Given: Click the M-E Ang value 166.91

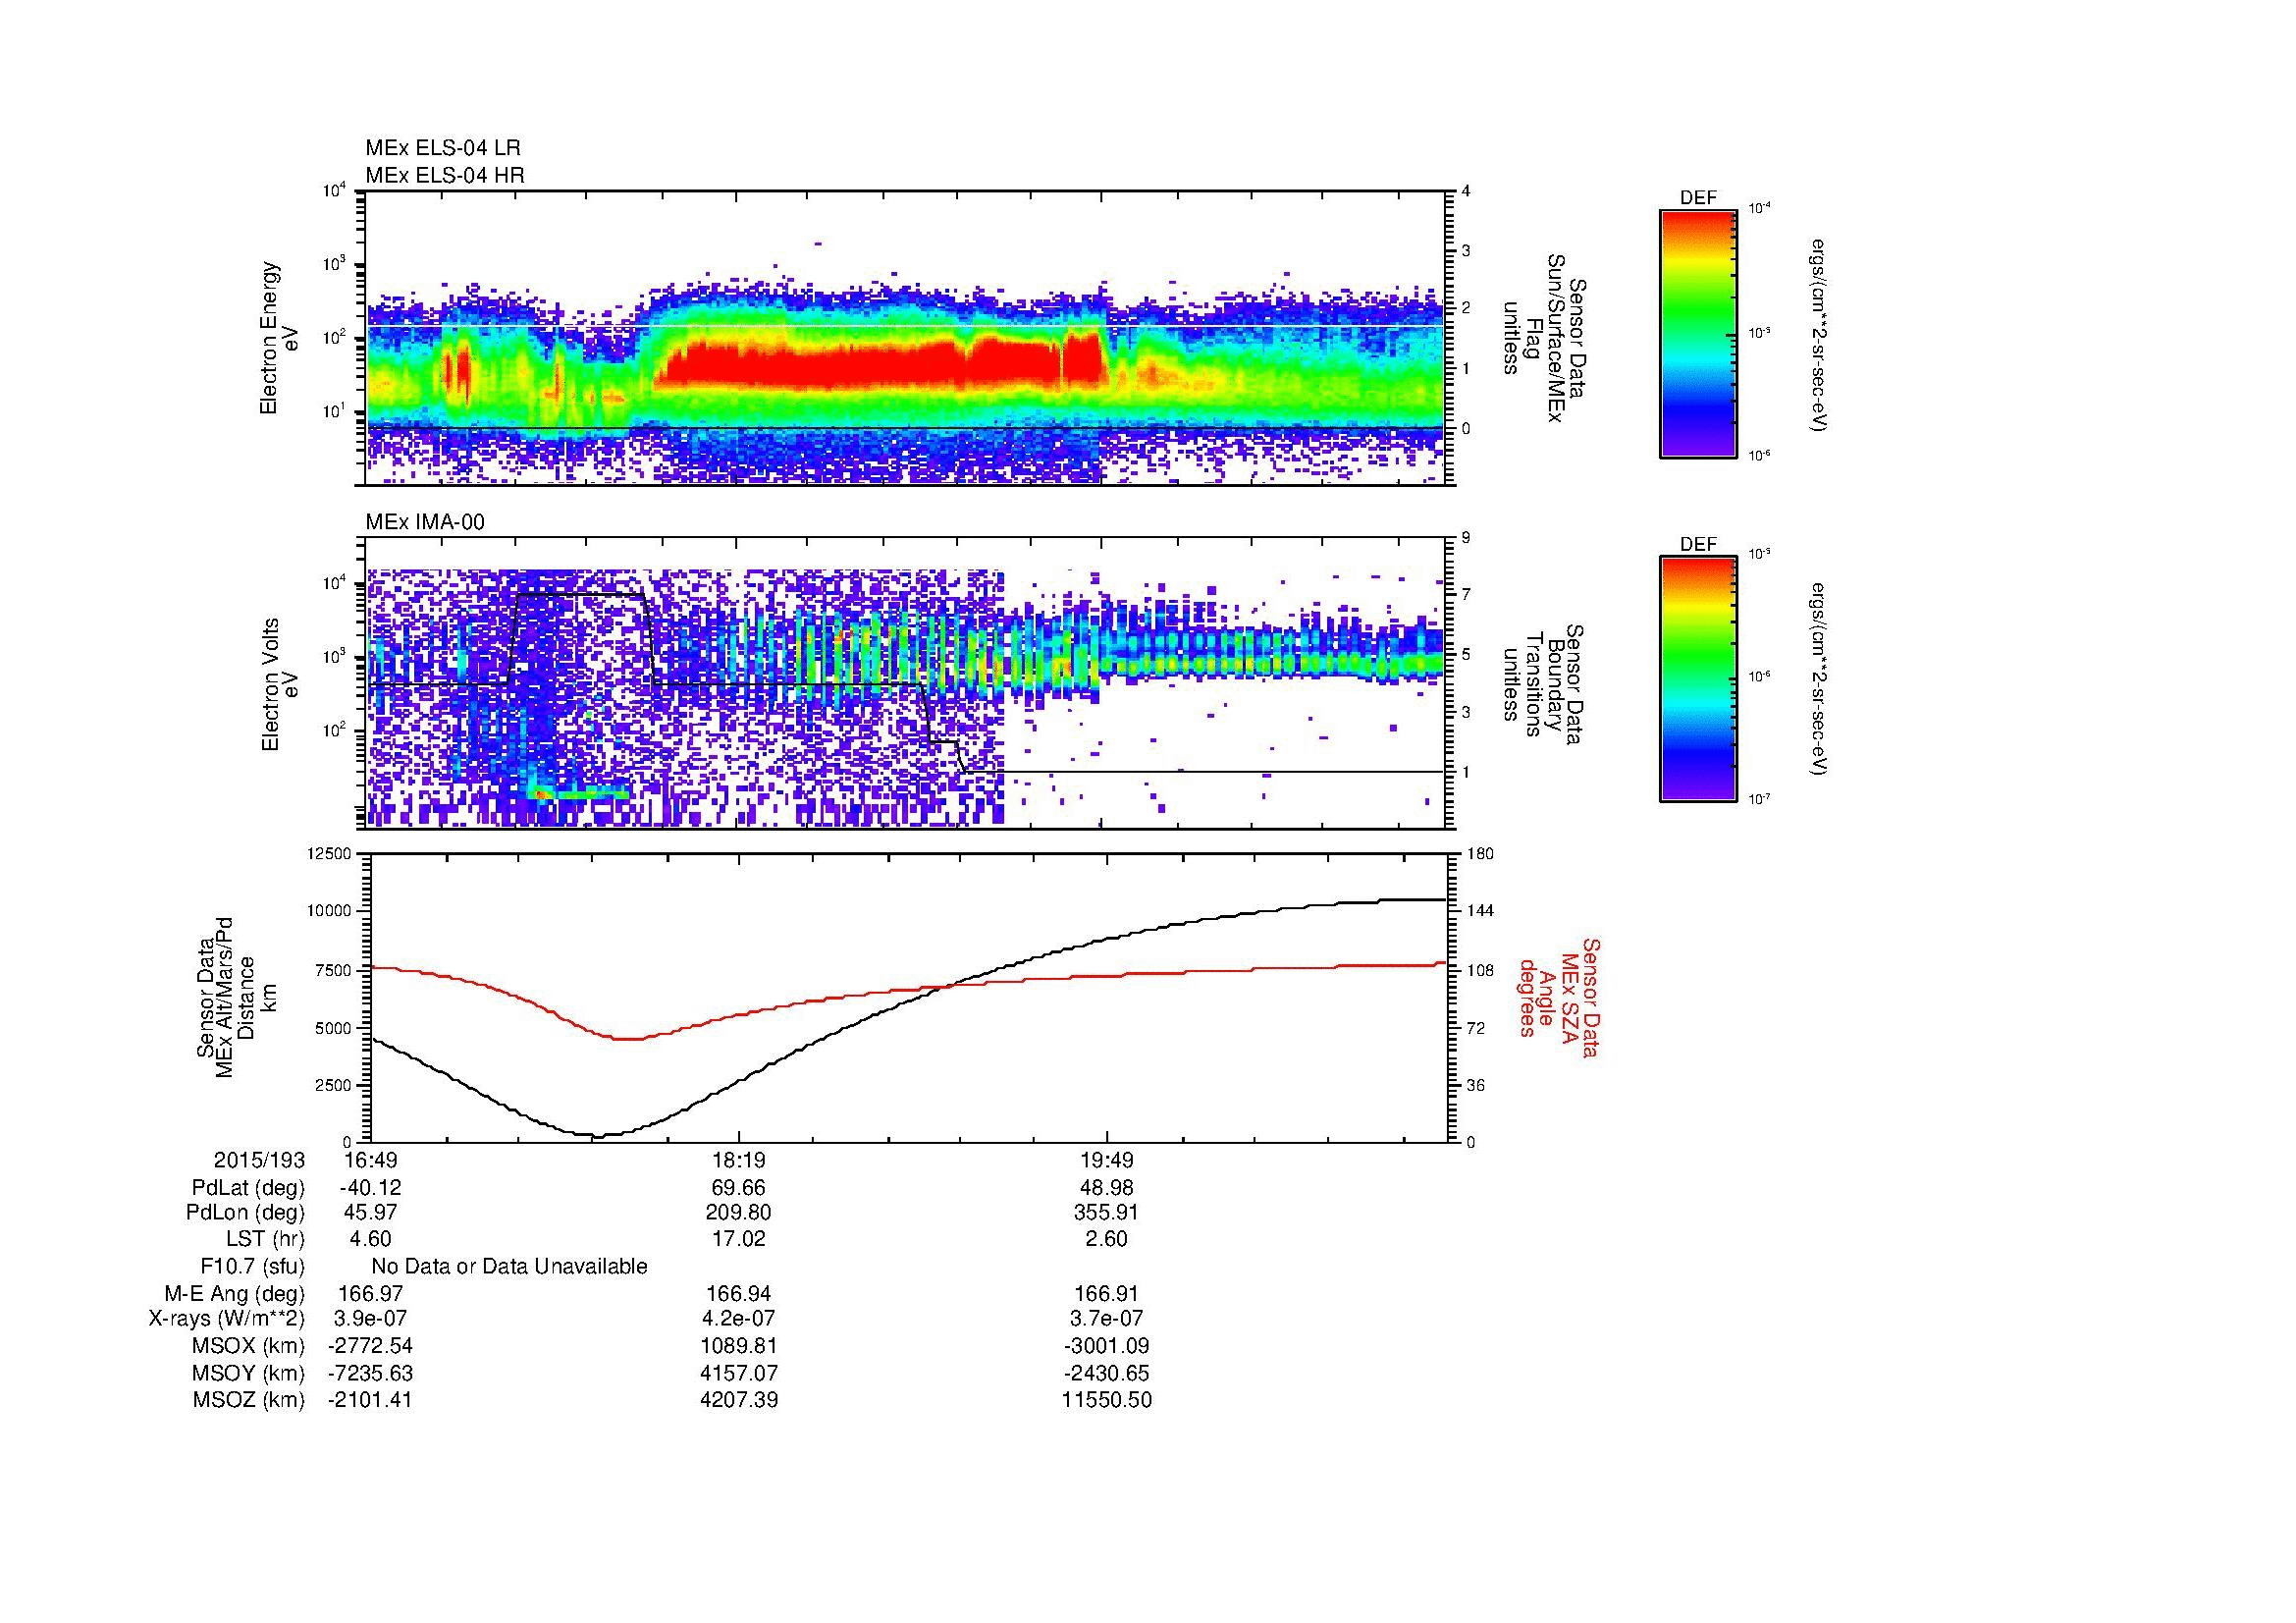Looking at the screenshot, I should pos(1107,1293).
